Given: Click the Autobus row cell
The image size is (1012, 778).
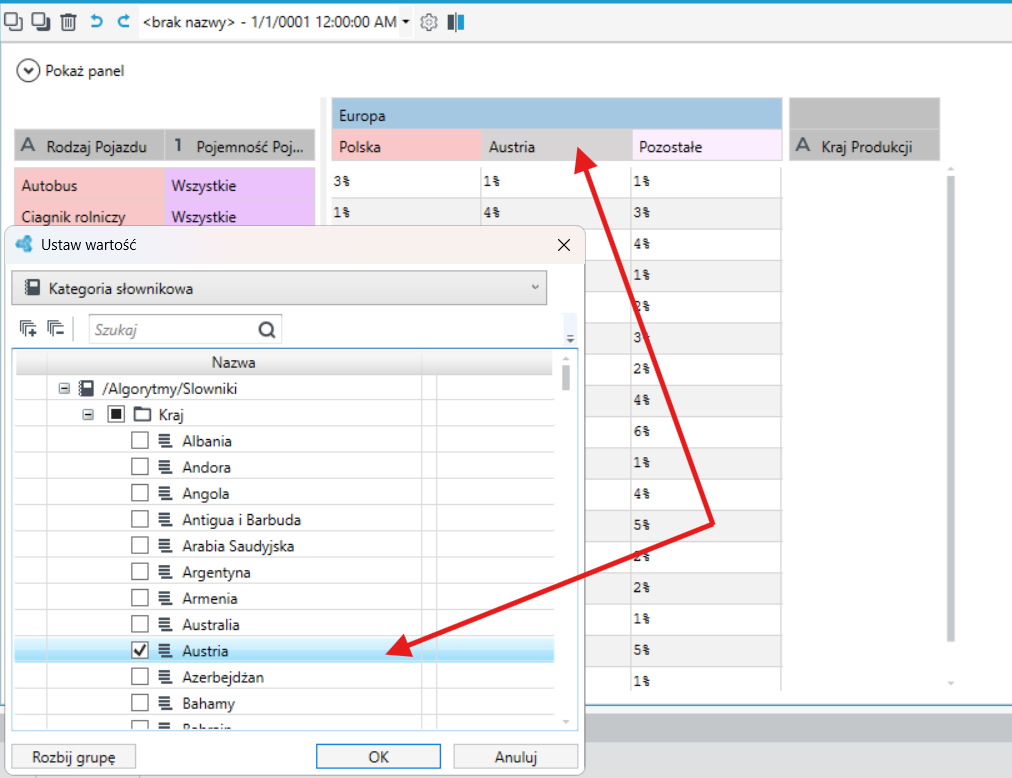Looking at the screenshot, I should (x=90, y=185).
